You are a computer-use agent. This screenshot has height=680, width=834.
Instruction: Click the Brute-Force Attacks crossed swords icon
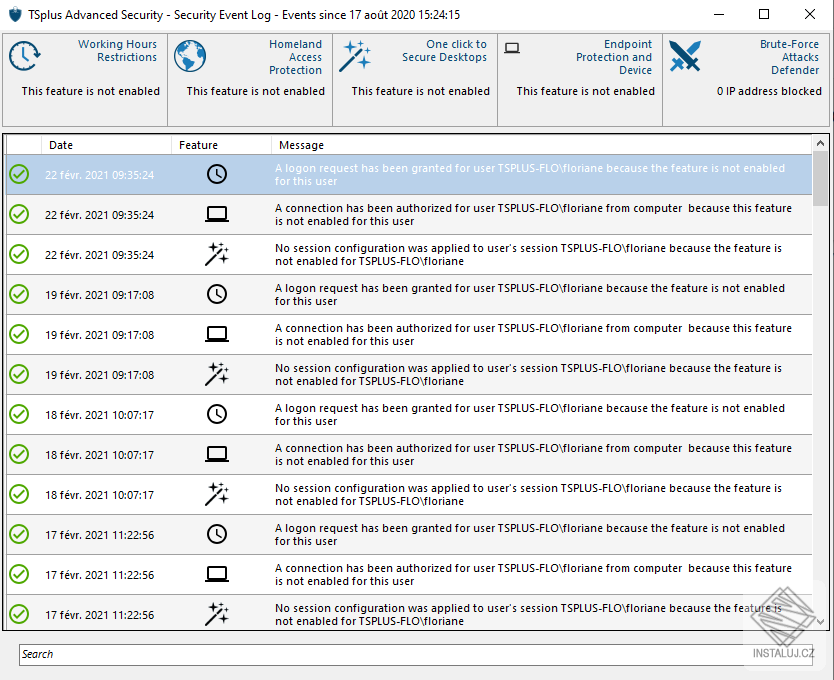[685, 56]
